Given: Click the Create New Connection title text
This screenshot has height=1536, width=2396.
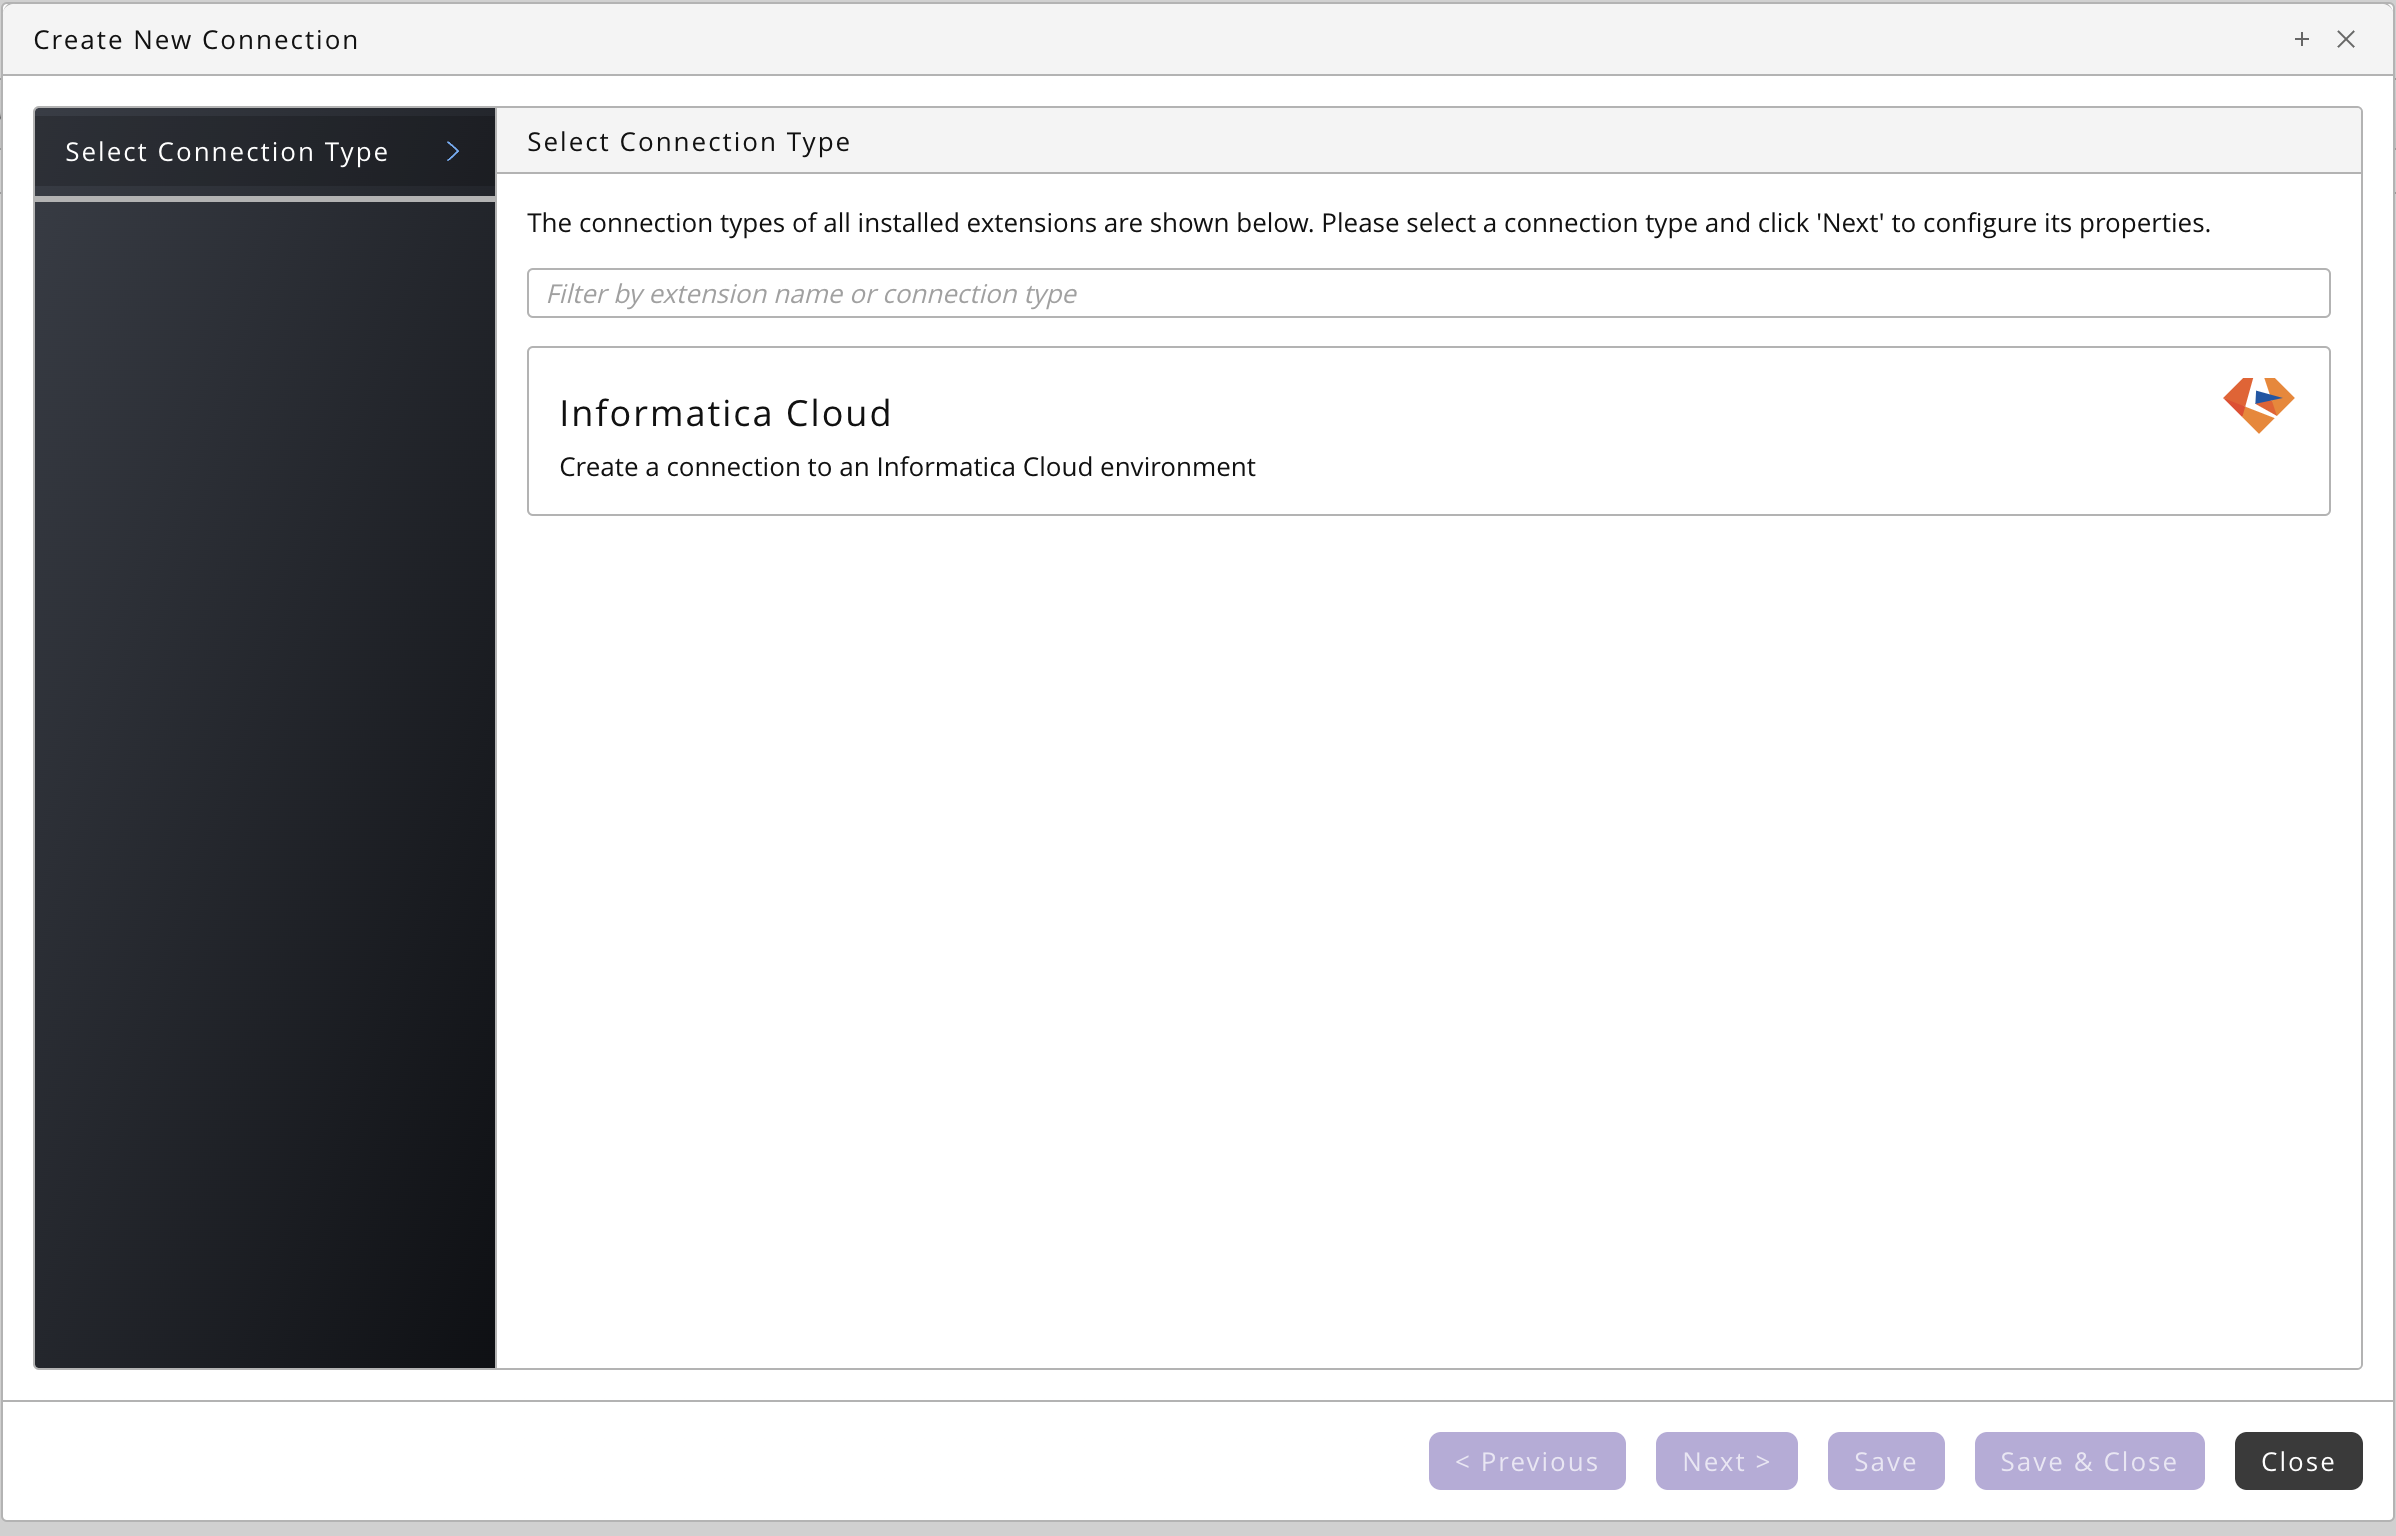Looking at the screenshot, I should pos(196,40).
